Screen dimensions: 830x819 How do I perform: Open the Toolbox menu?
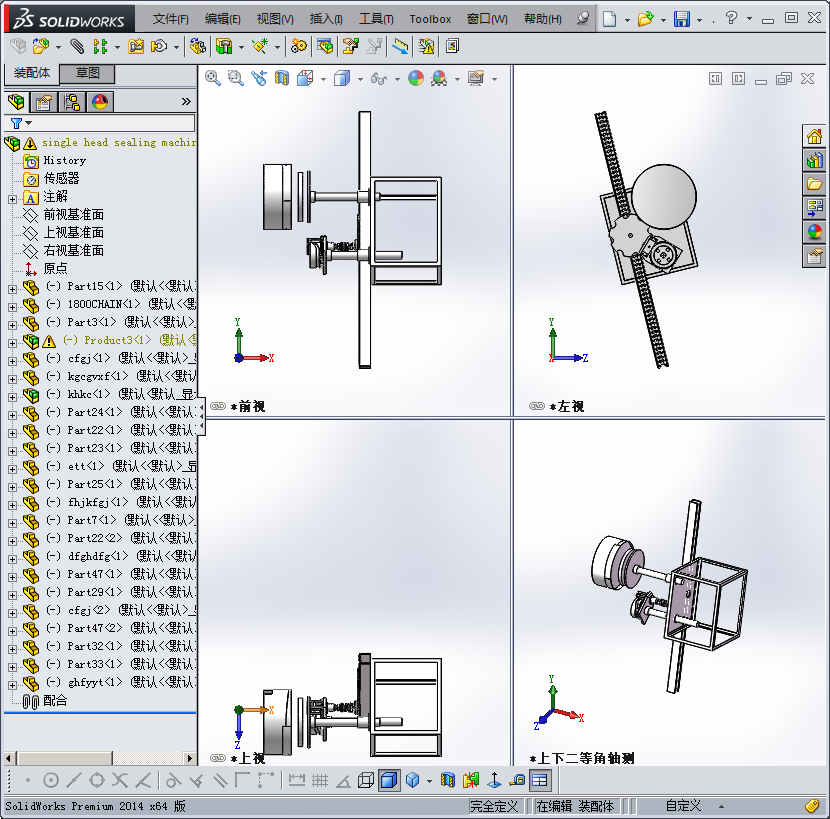click(x=430, y=19)
